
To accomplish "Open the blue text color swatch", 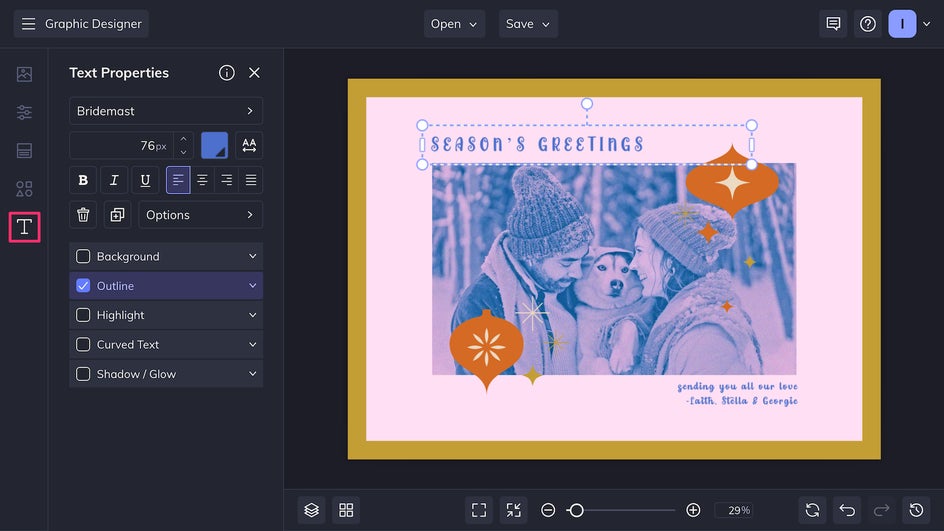I will coord(214,145).
